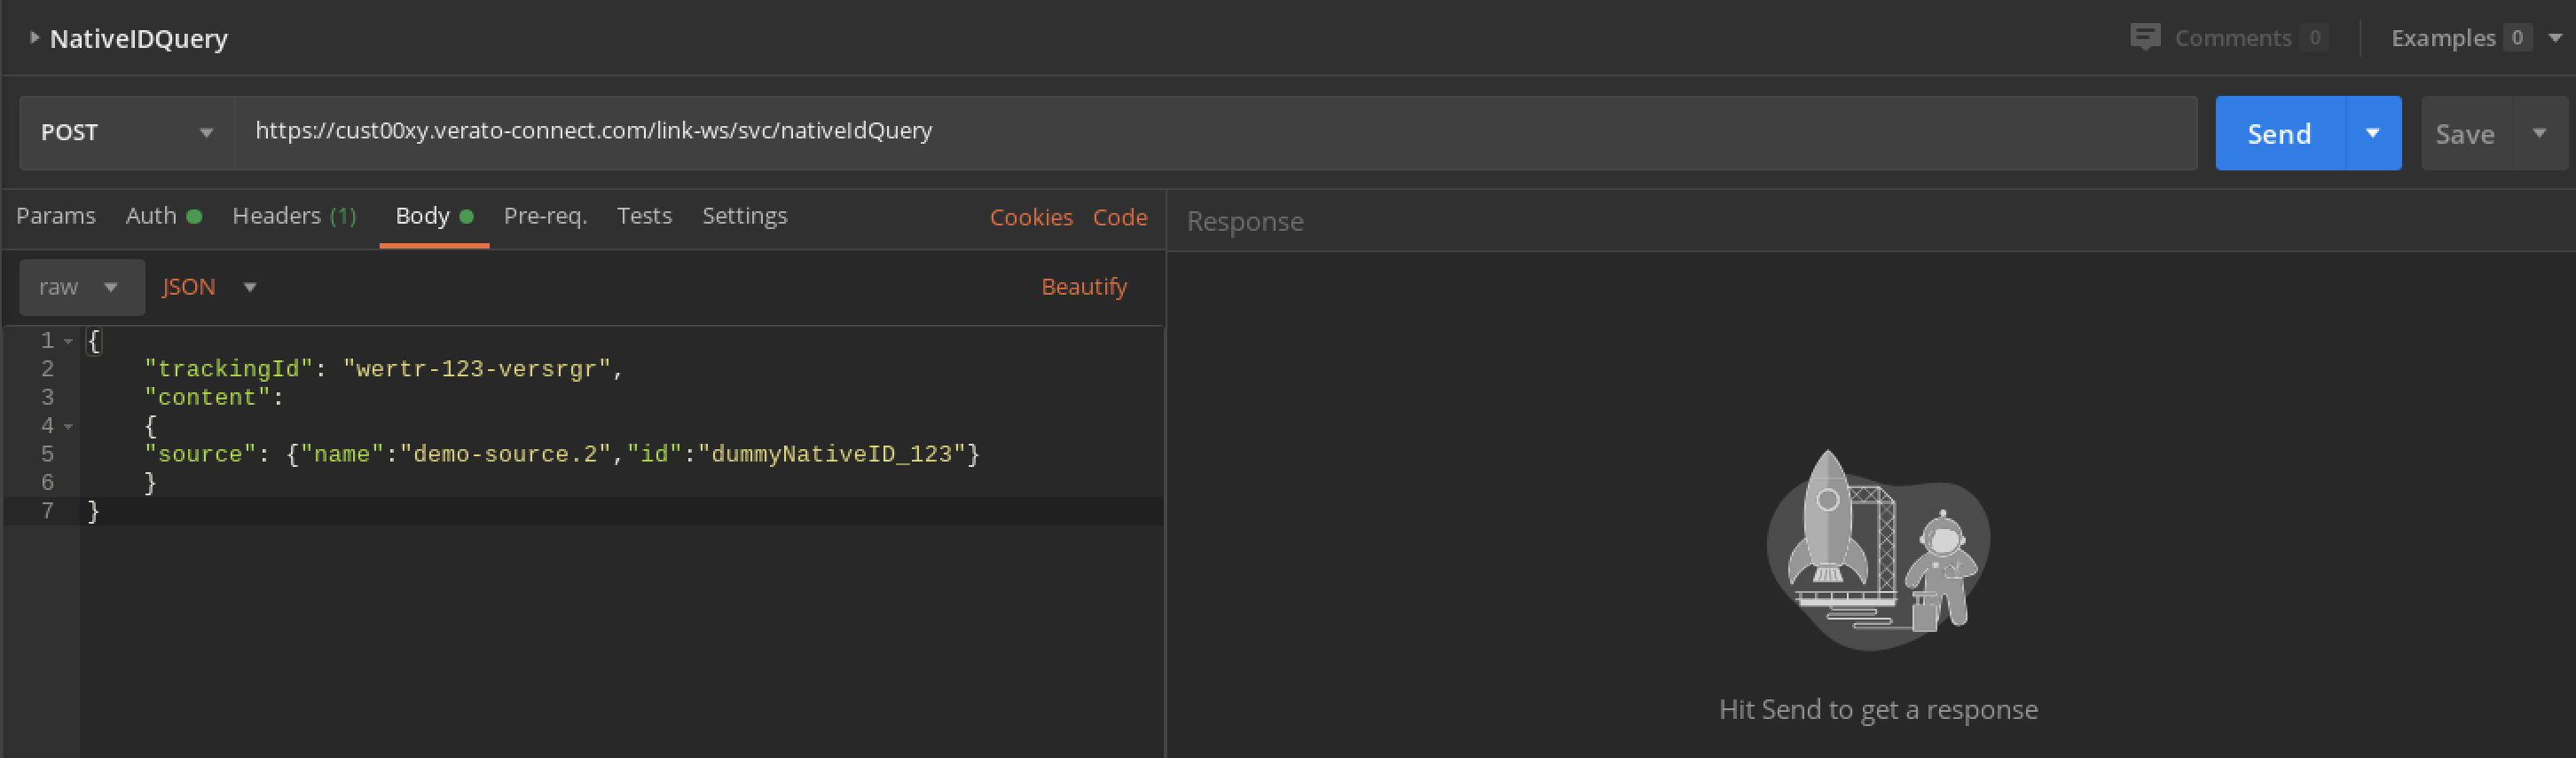Image resolution: width=2576 pixels, height=758 pixels.
Task: Click the Comments speech bubble icon
Action: click(x=2144, y=38)
